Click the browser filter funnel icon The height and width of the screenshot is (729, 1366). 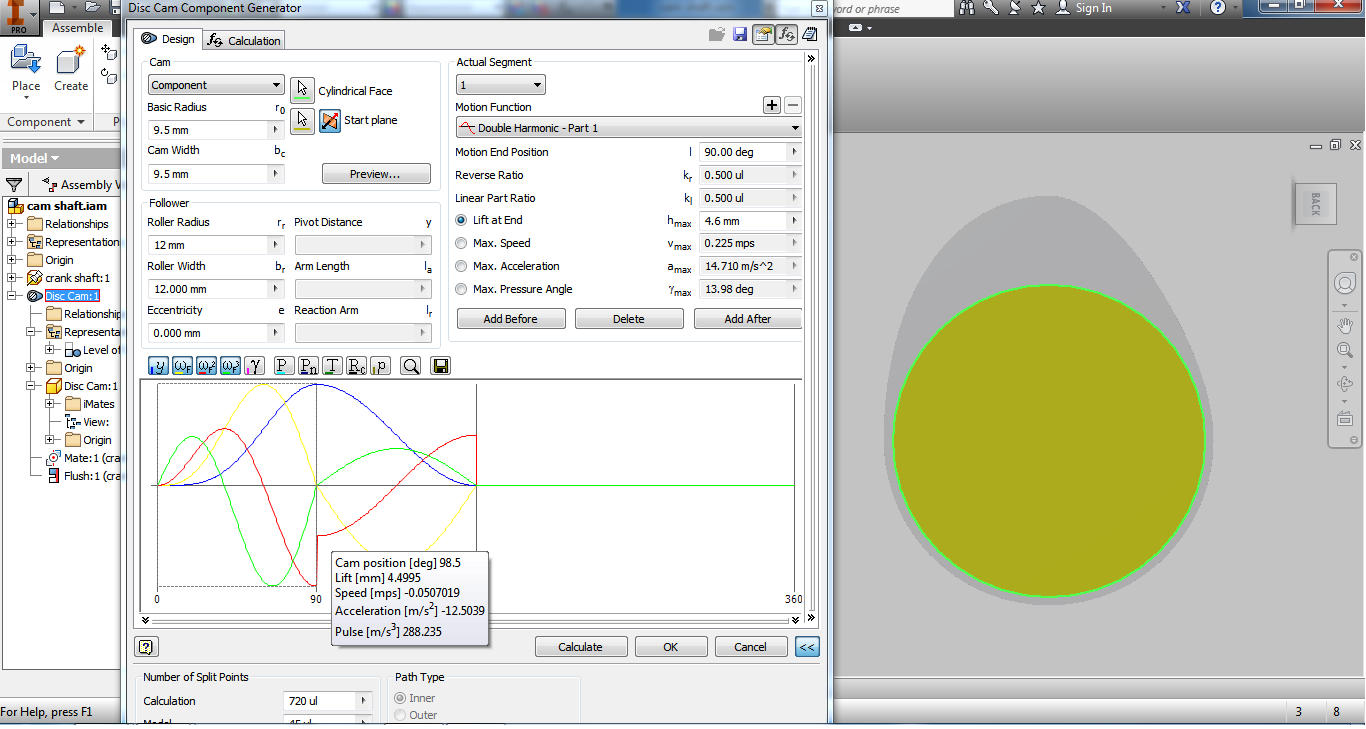click(x=14, y=184)
